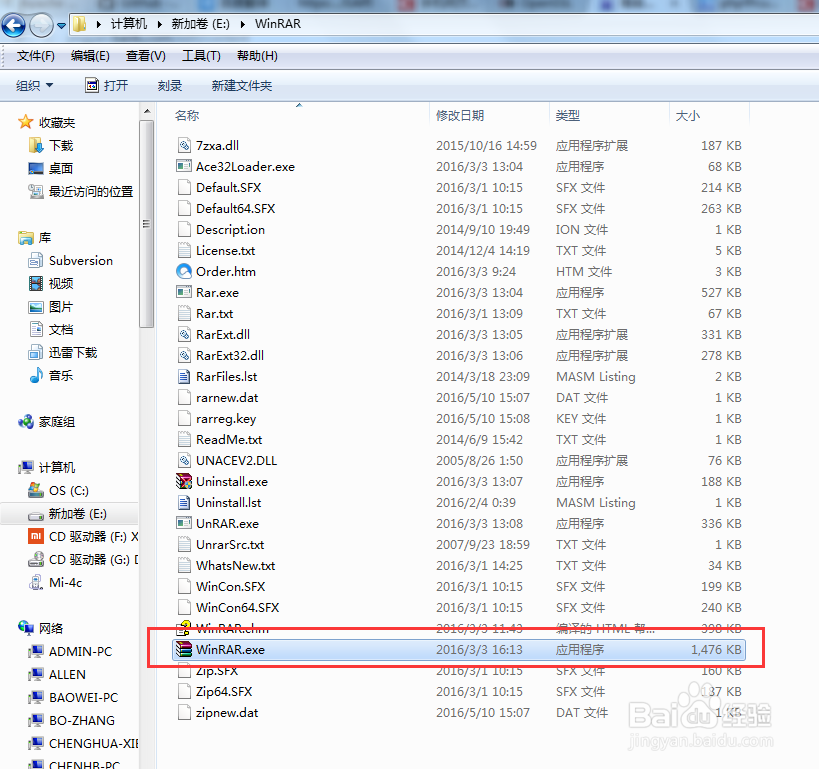Select 计算机 node in sidebar
Image resolution: width=819 pixels, height=769 pixels.
pyautogui.click(x=46, y=467)
